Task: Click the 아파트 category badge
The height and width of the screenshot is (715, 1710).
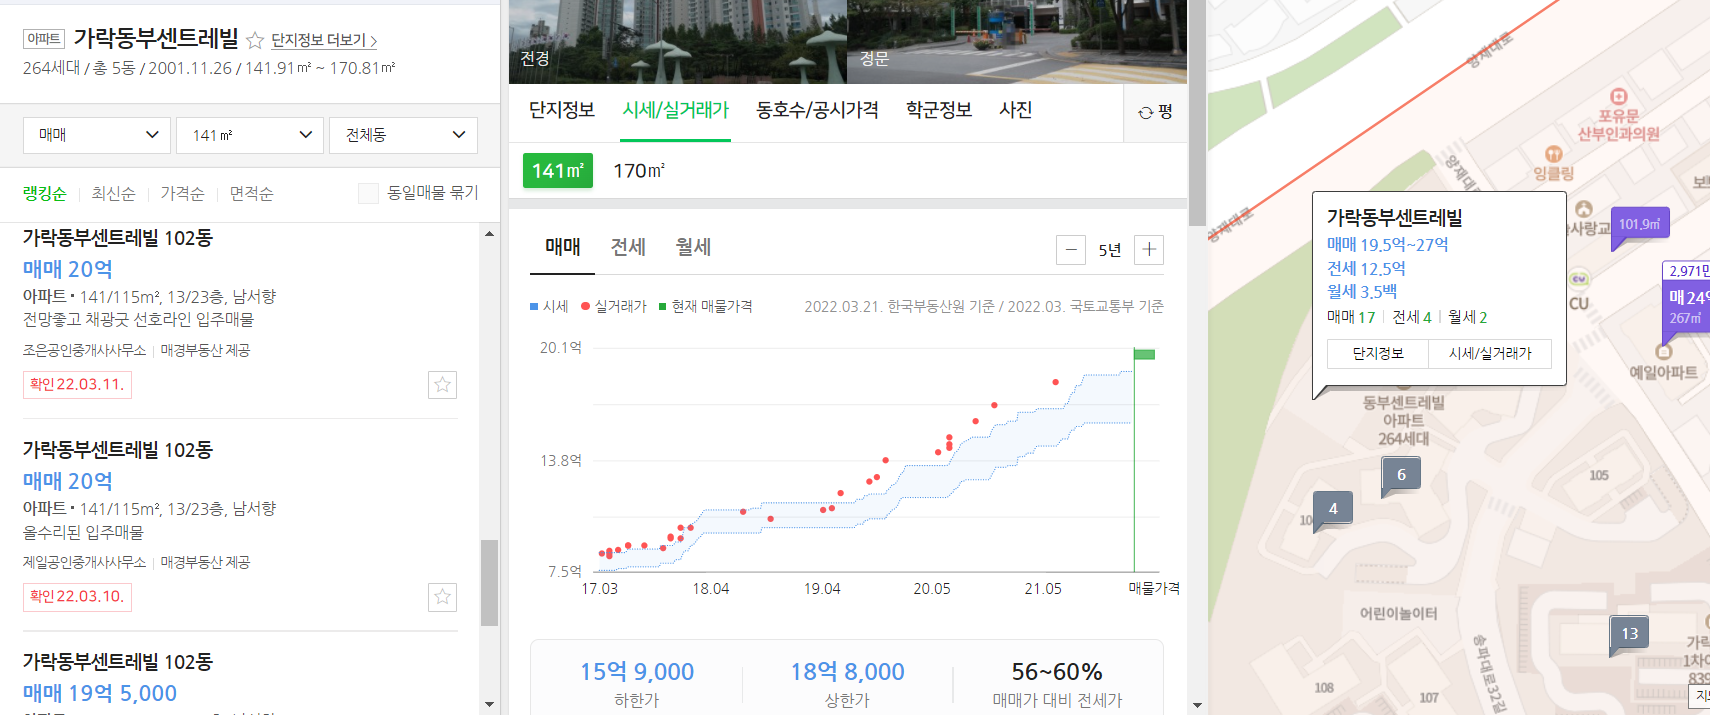Action: [x=44, y=39]
